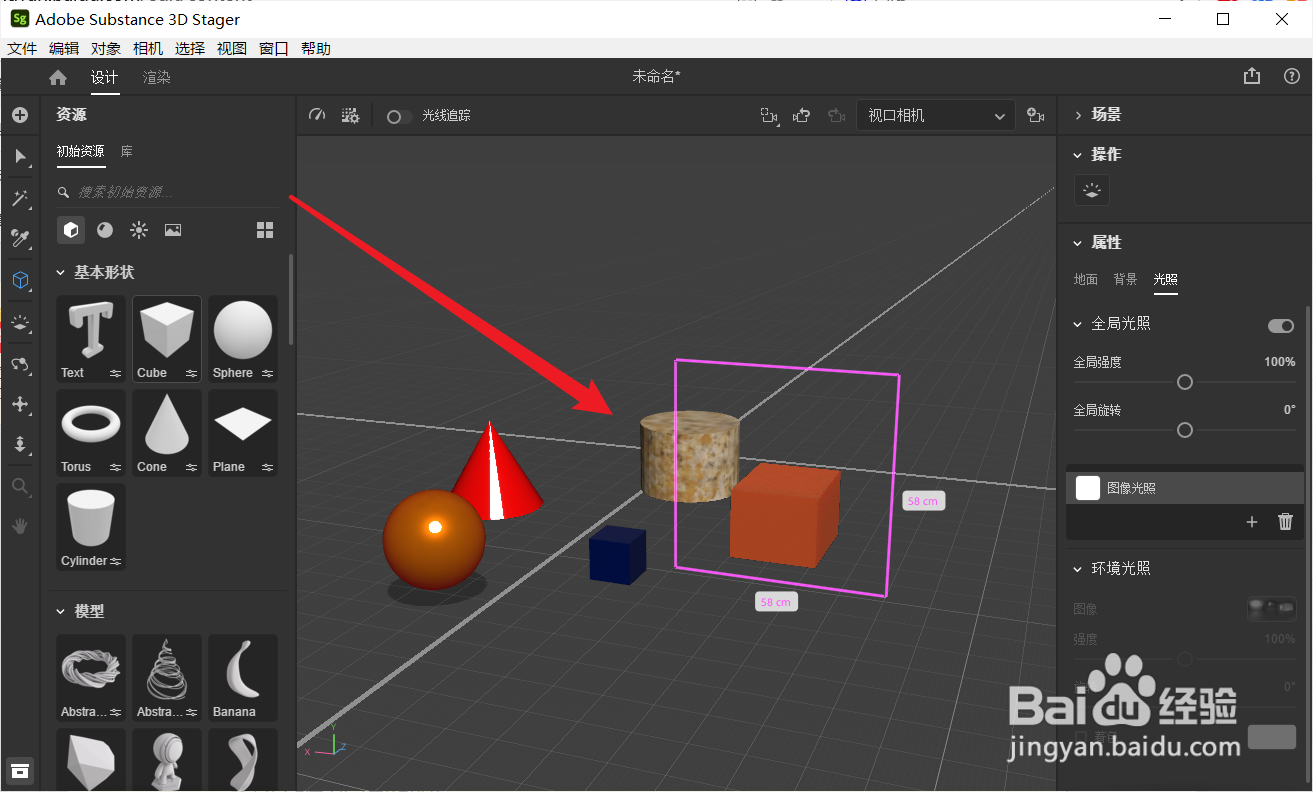Click the camera icon right of the dropdown
Viewport: 1313px width, 792px height.
(x=1036, y=116)
